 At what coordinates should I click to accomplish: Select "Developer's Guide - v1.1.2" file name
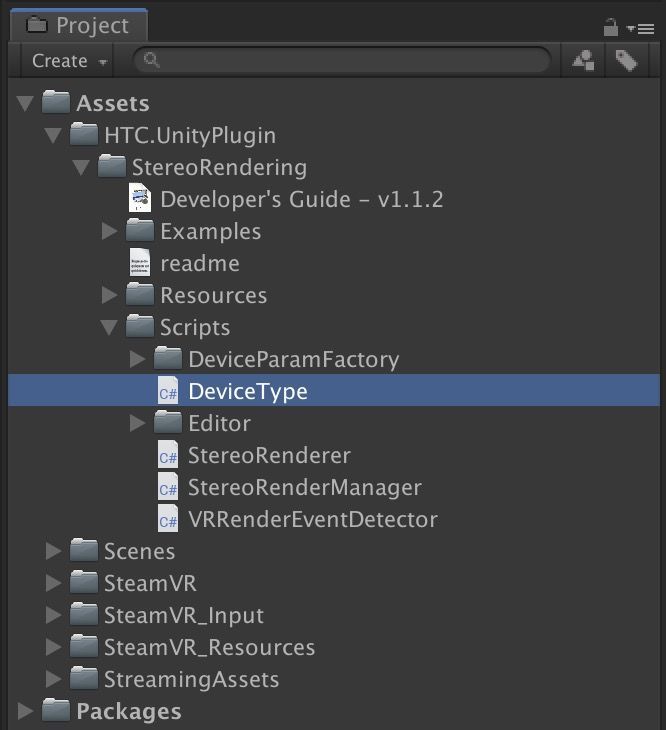point(302,199)
